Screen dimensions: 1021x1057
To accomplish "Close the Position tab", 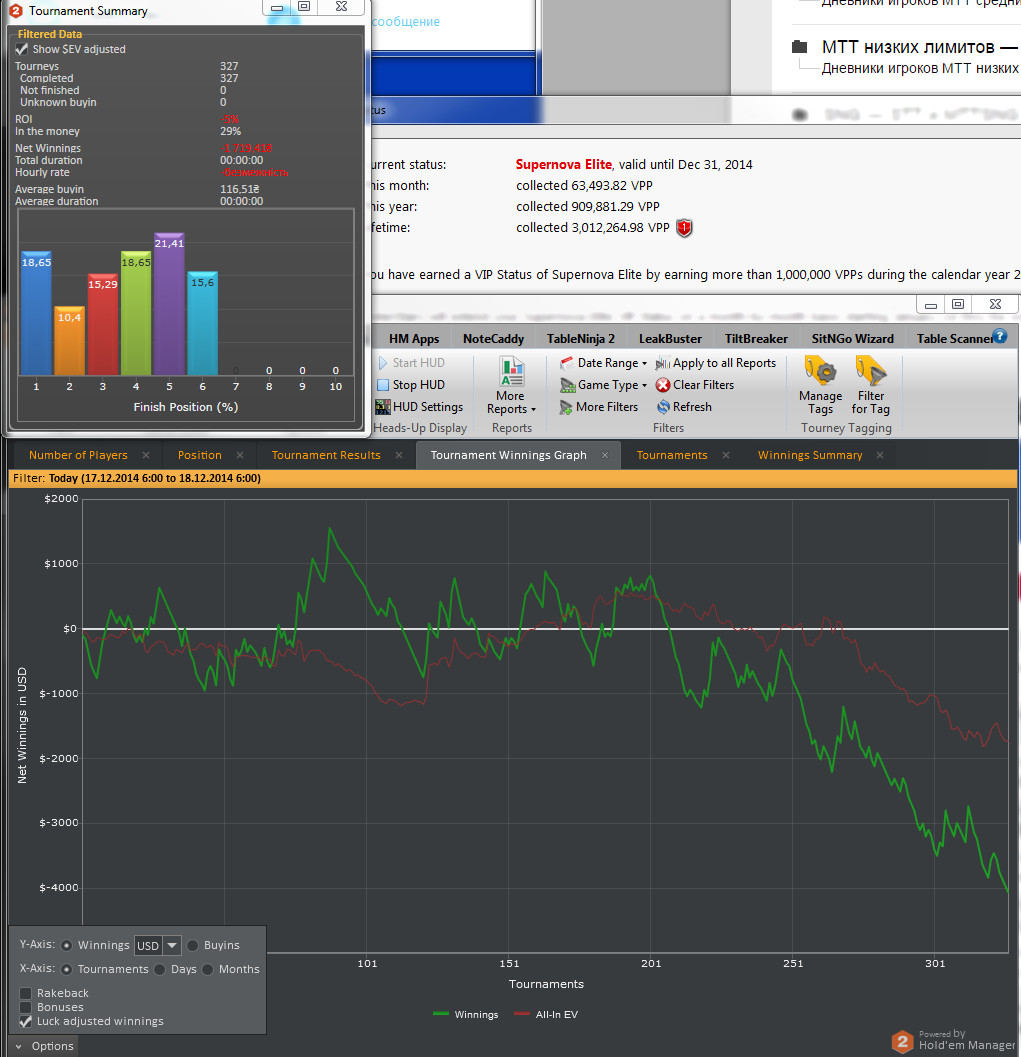I will tap(240, 456).
